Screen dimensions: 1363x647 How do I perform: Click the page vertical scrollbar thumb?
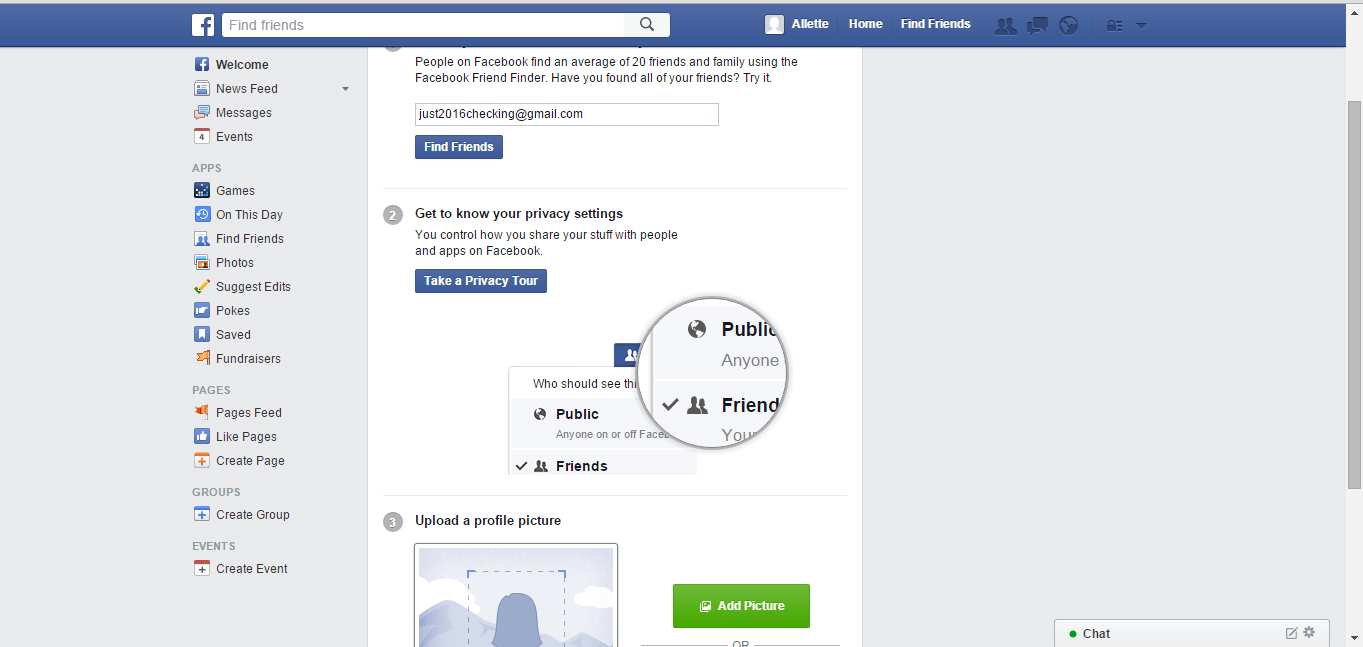point(1354,294)
